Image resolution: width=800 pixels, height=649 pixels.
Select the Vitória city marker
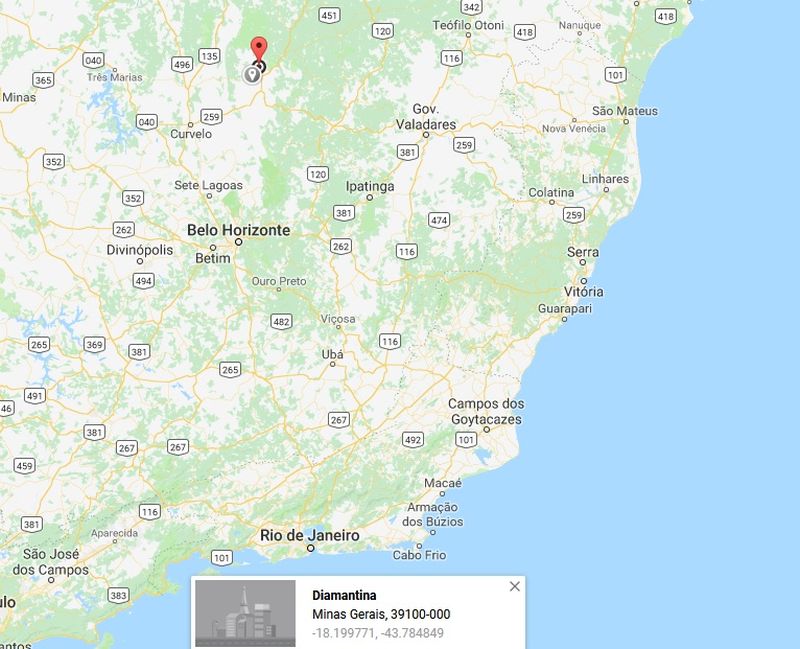click(584, 281)
